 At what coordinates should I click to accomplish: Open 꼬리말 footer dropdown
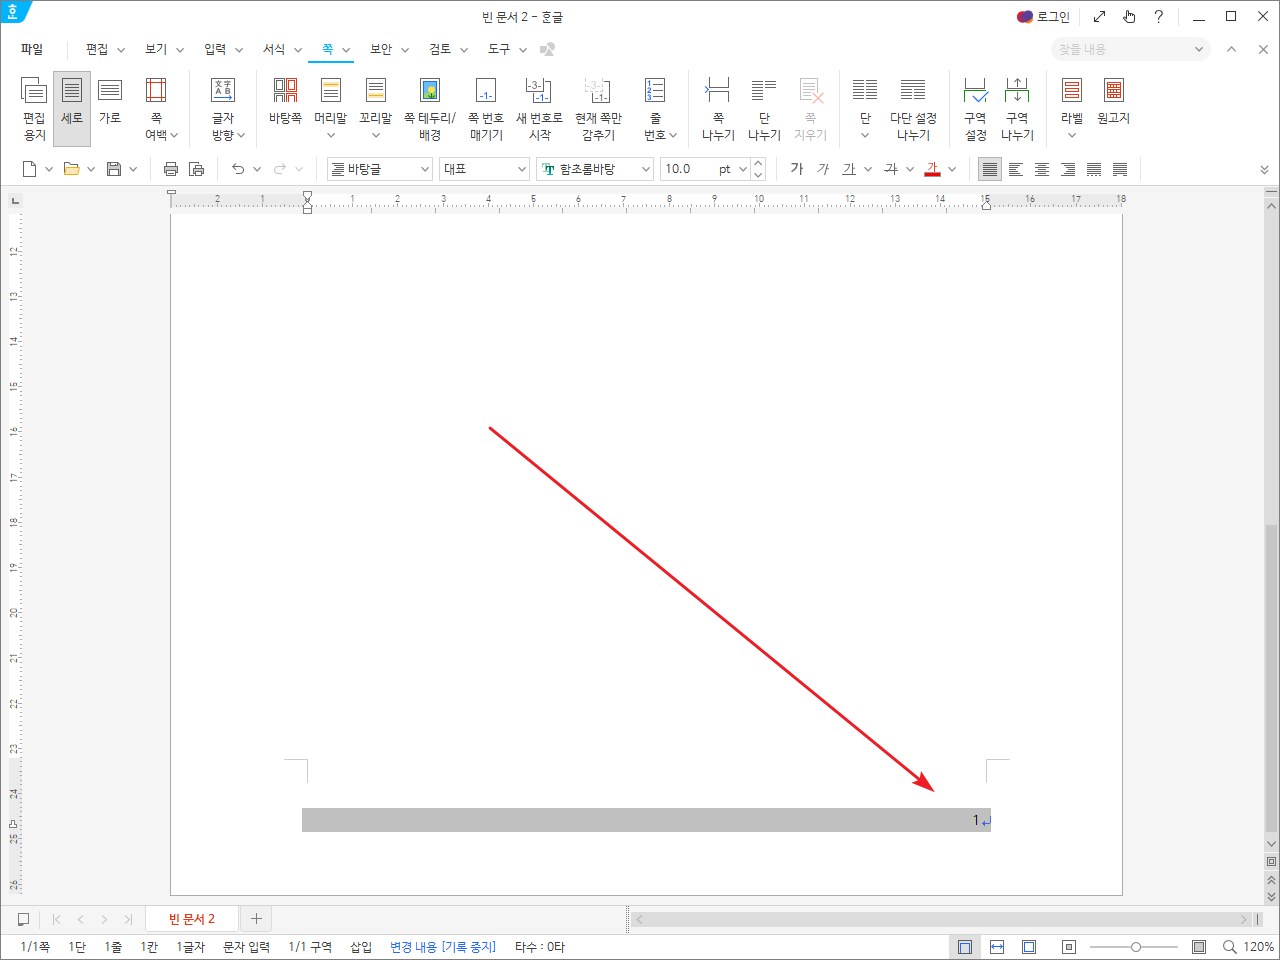point(376,109)
